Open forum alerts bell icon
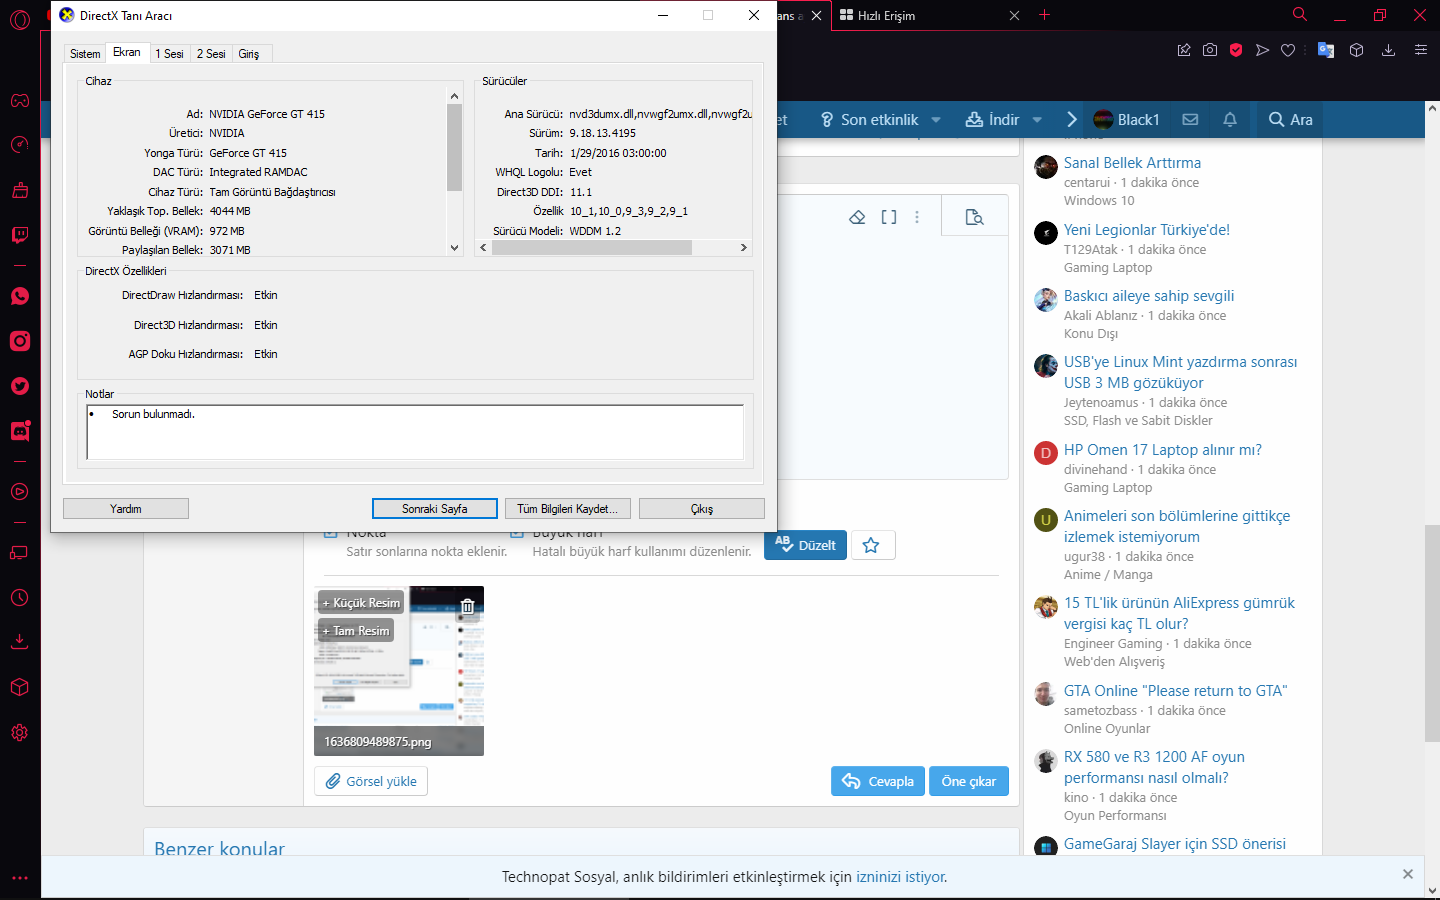 pos(1230,119)
